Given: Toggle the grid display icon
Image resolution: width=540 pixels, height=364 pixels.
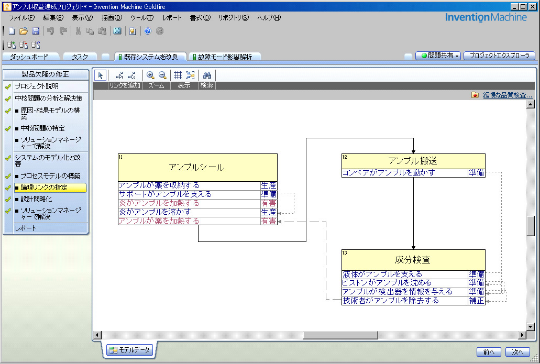Looking at the screenshot, I should coord(178,75).
